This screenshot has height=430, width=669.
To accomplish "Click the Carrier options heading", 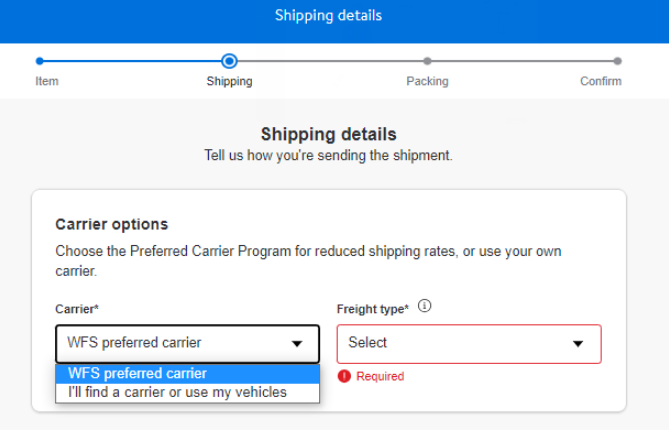I will tap(112, 224).
